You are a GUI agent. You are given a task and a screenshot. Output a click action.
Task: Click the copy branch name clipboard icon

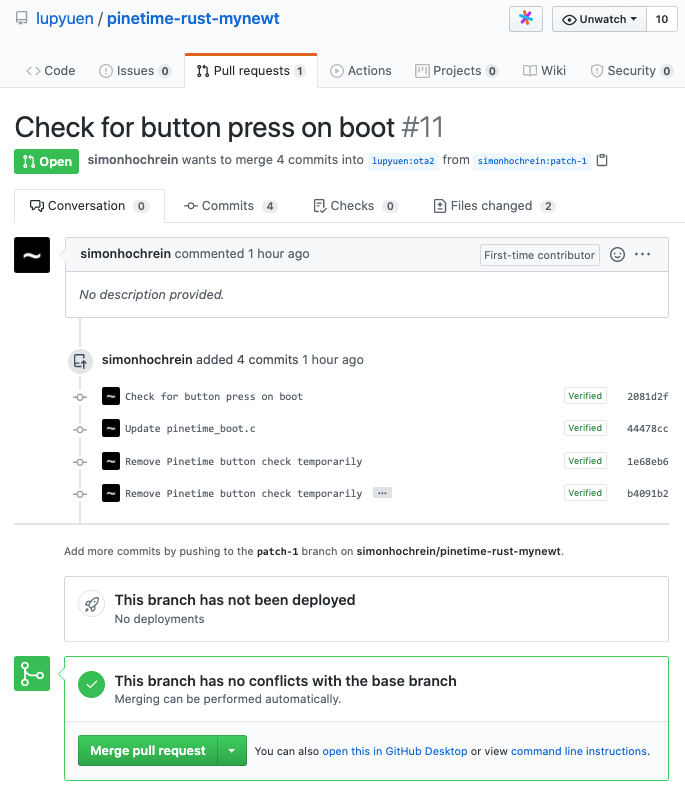(602, 160)
